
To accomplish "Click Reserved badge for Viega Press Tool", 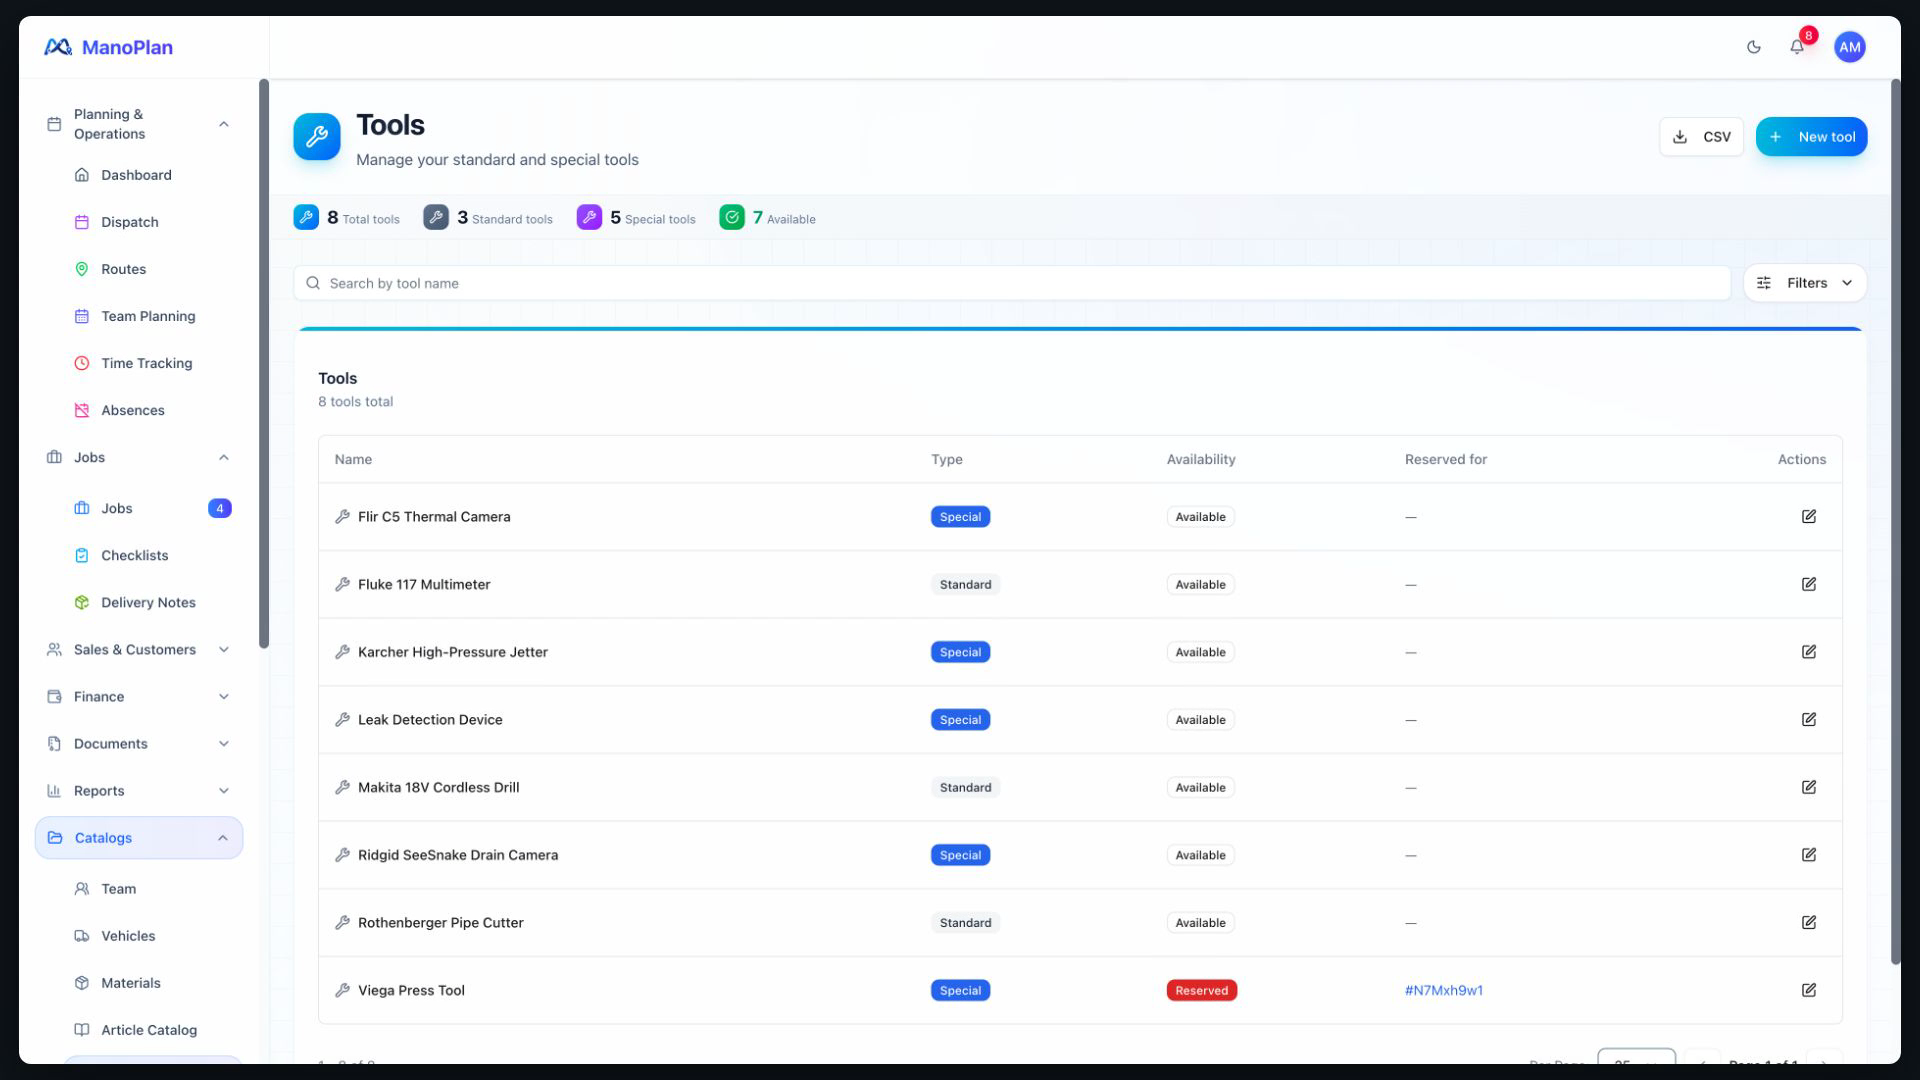I will click(x=1201, y=990).
